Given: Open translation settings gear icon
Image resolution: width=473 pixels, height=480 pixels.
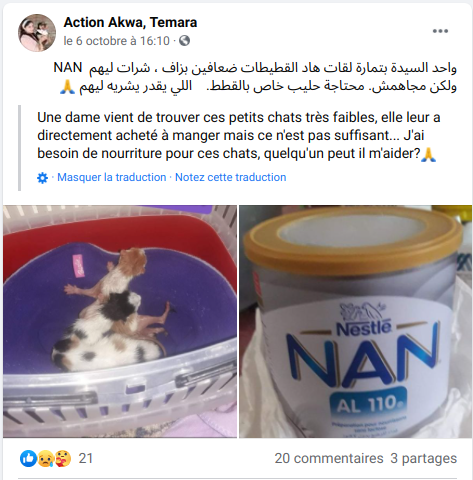Looking at the screenshot, I should click(x=42, y=178).
